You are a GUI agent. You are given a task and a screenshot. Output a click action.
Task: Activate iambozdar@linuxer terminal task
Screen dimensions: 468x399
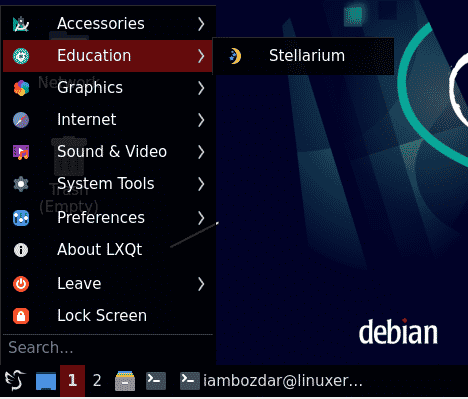(x=271, y=380)
